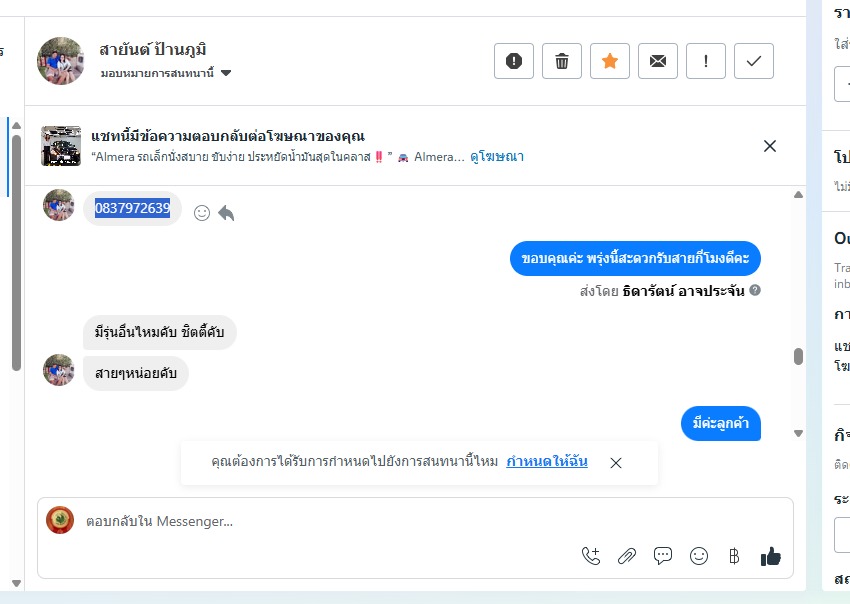Open the ดูโฆษณา ad link
Image resolution: width=850 pixels, height=604 pixels.
point(497,157)
